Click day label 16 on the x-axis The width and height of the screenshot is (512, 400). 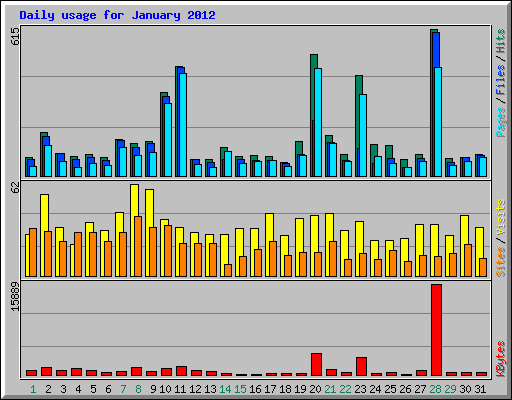coord(255,389)
